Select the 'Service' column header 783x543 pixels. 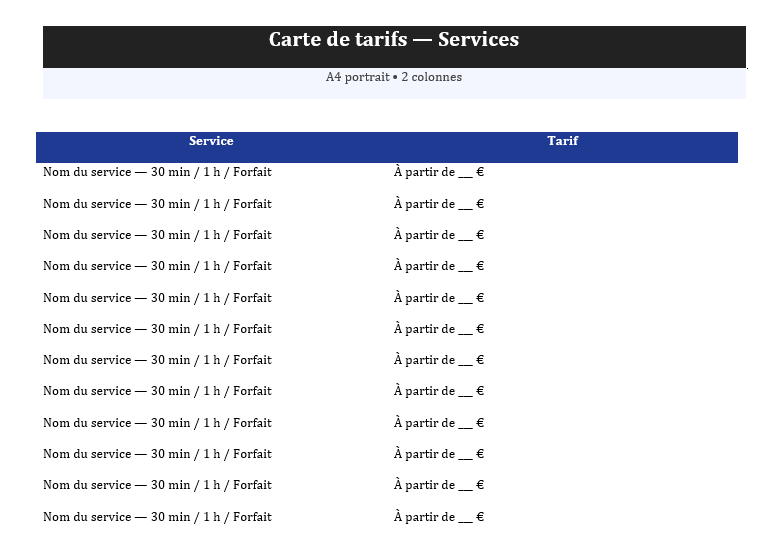tap(211, 141)
